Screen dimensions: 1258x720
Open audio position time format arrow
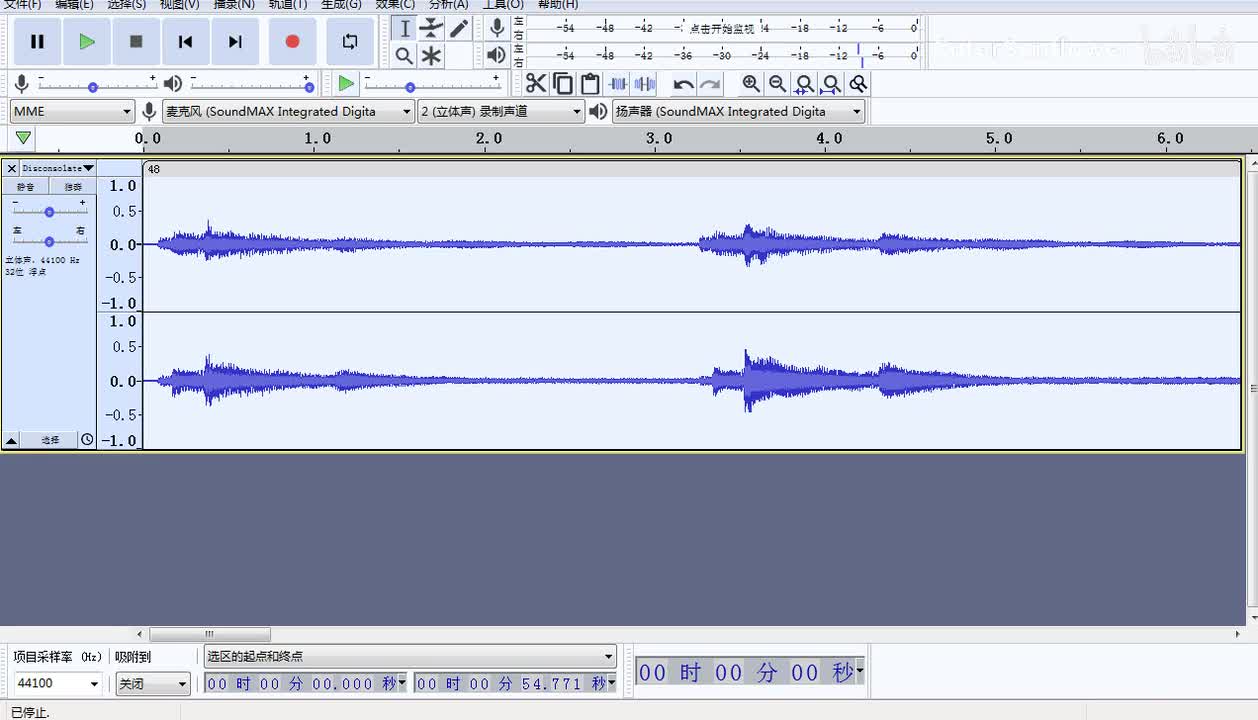[860, 671]
